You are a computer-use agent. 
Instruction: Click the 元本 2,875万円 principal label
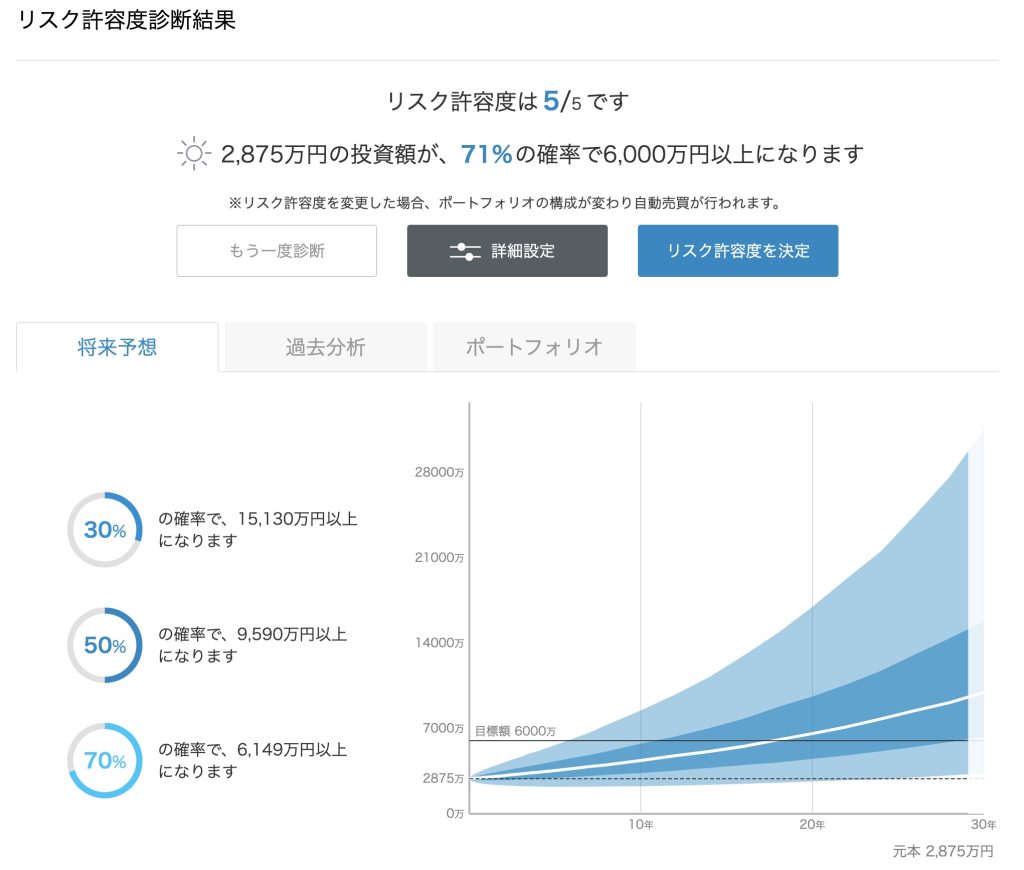(x=943, y=851)
